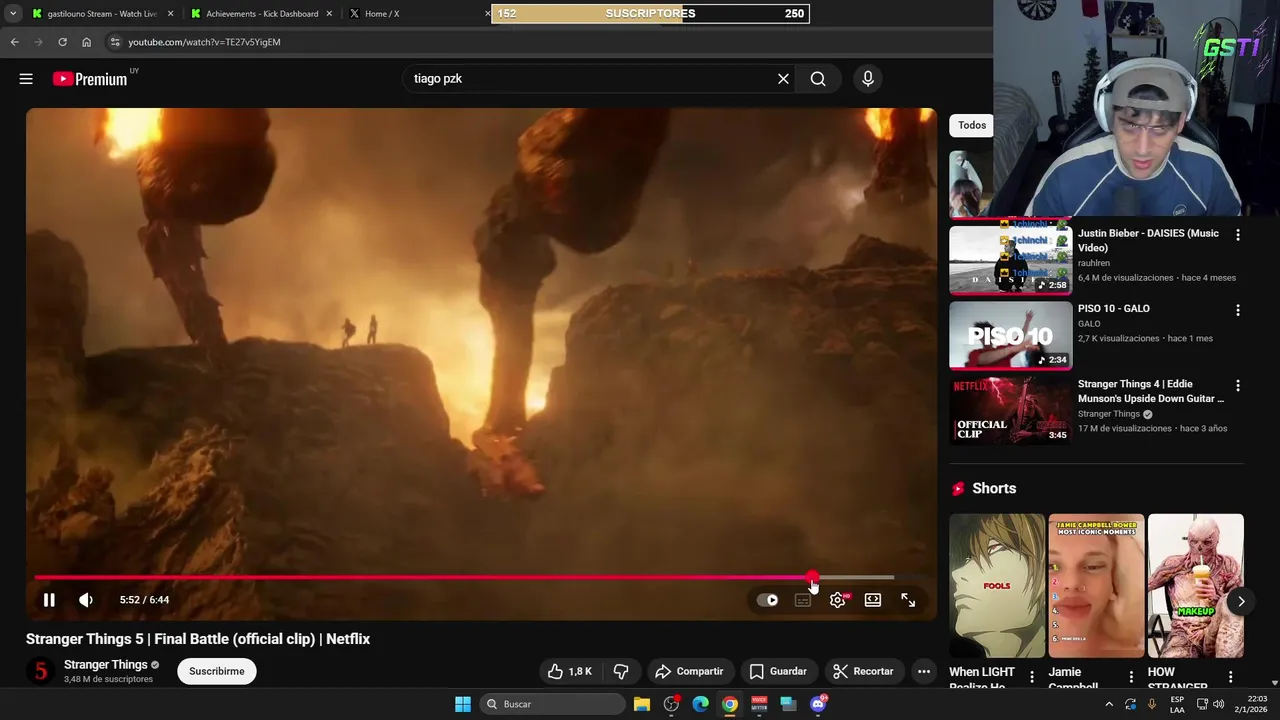
Task: Open the system volume speaker icon
Action: (1218, 704)
